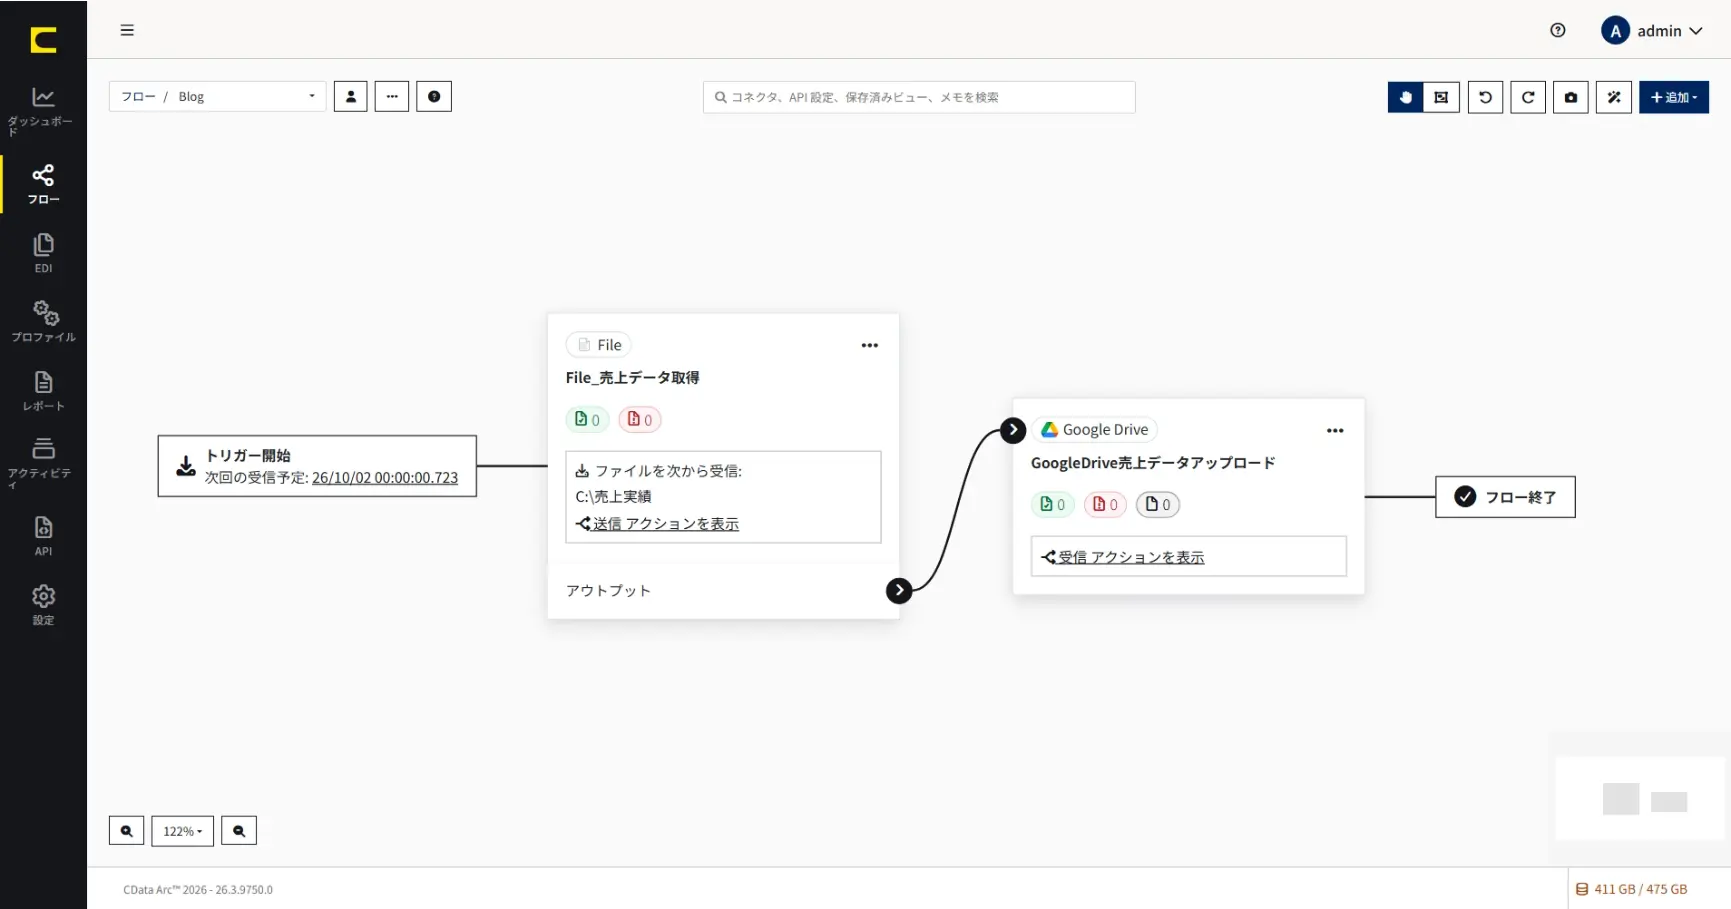Open the Google Drive connector three-dot menu
Screen dimensions: 1731x909
[x=1335, y=430]
